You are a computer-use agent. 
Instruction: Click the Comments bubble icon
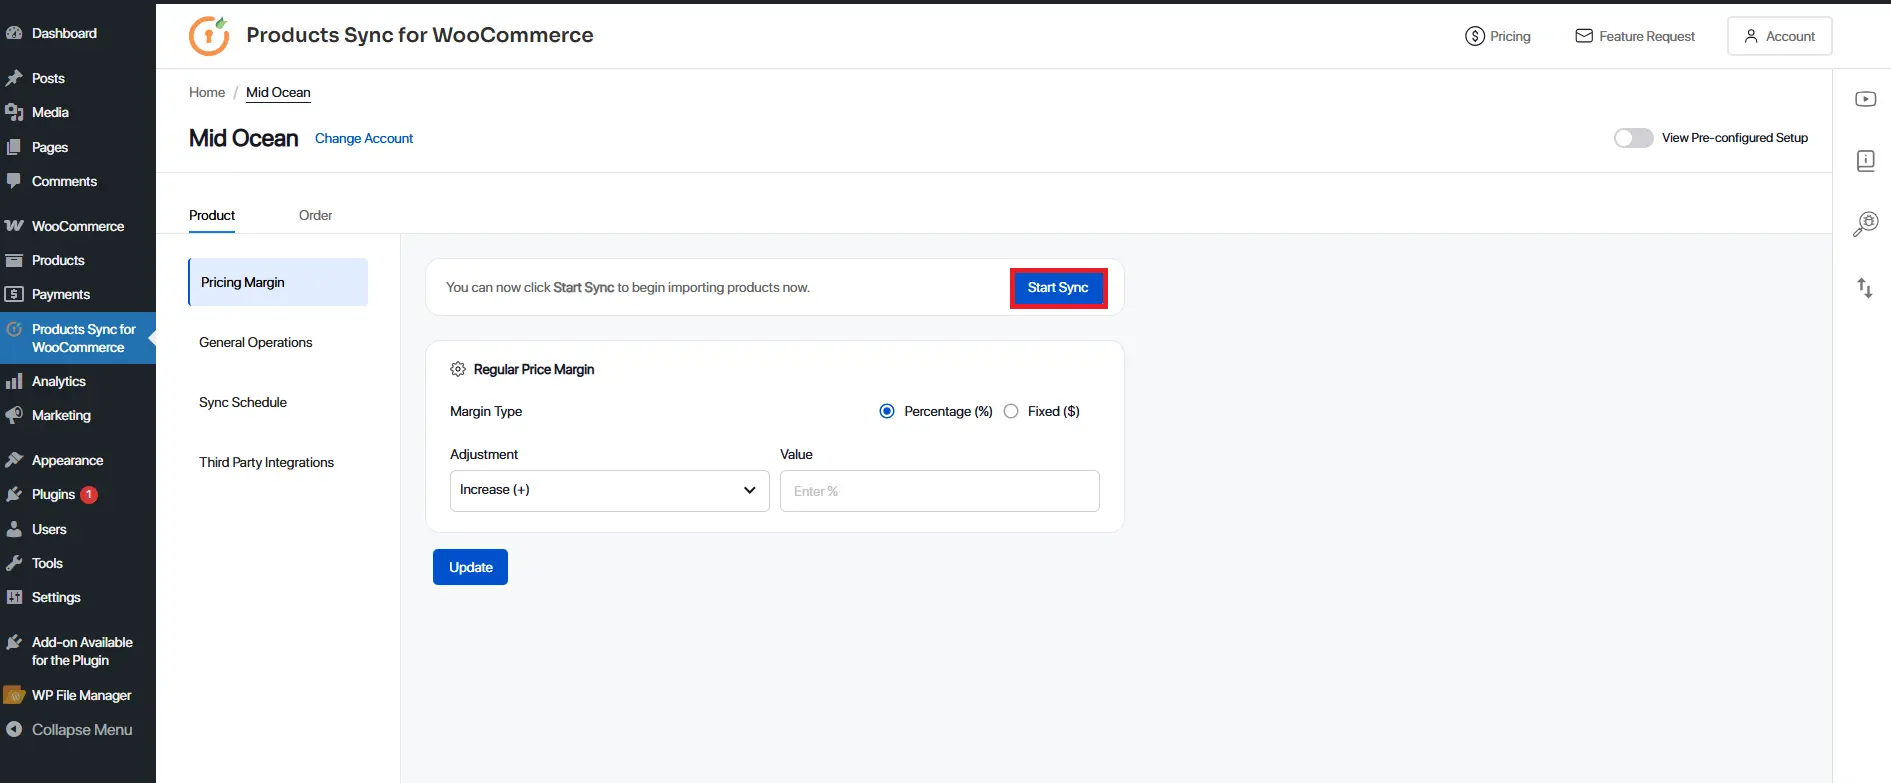[x=14, y=181]
